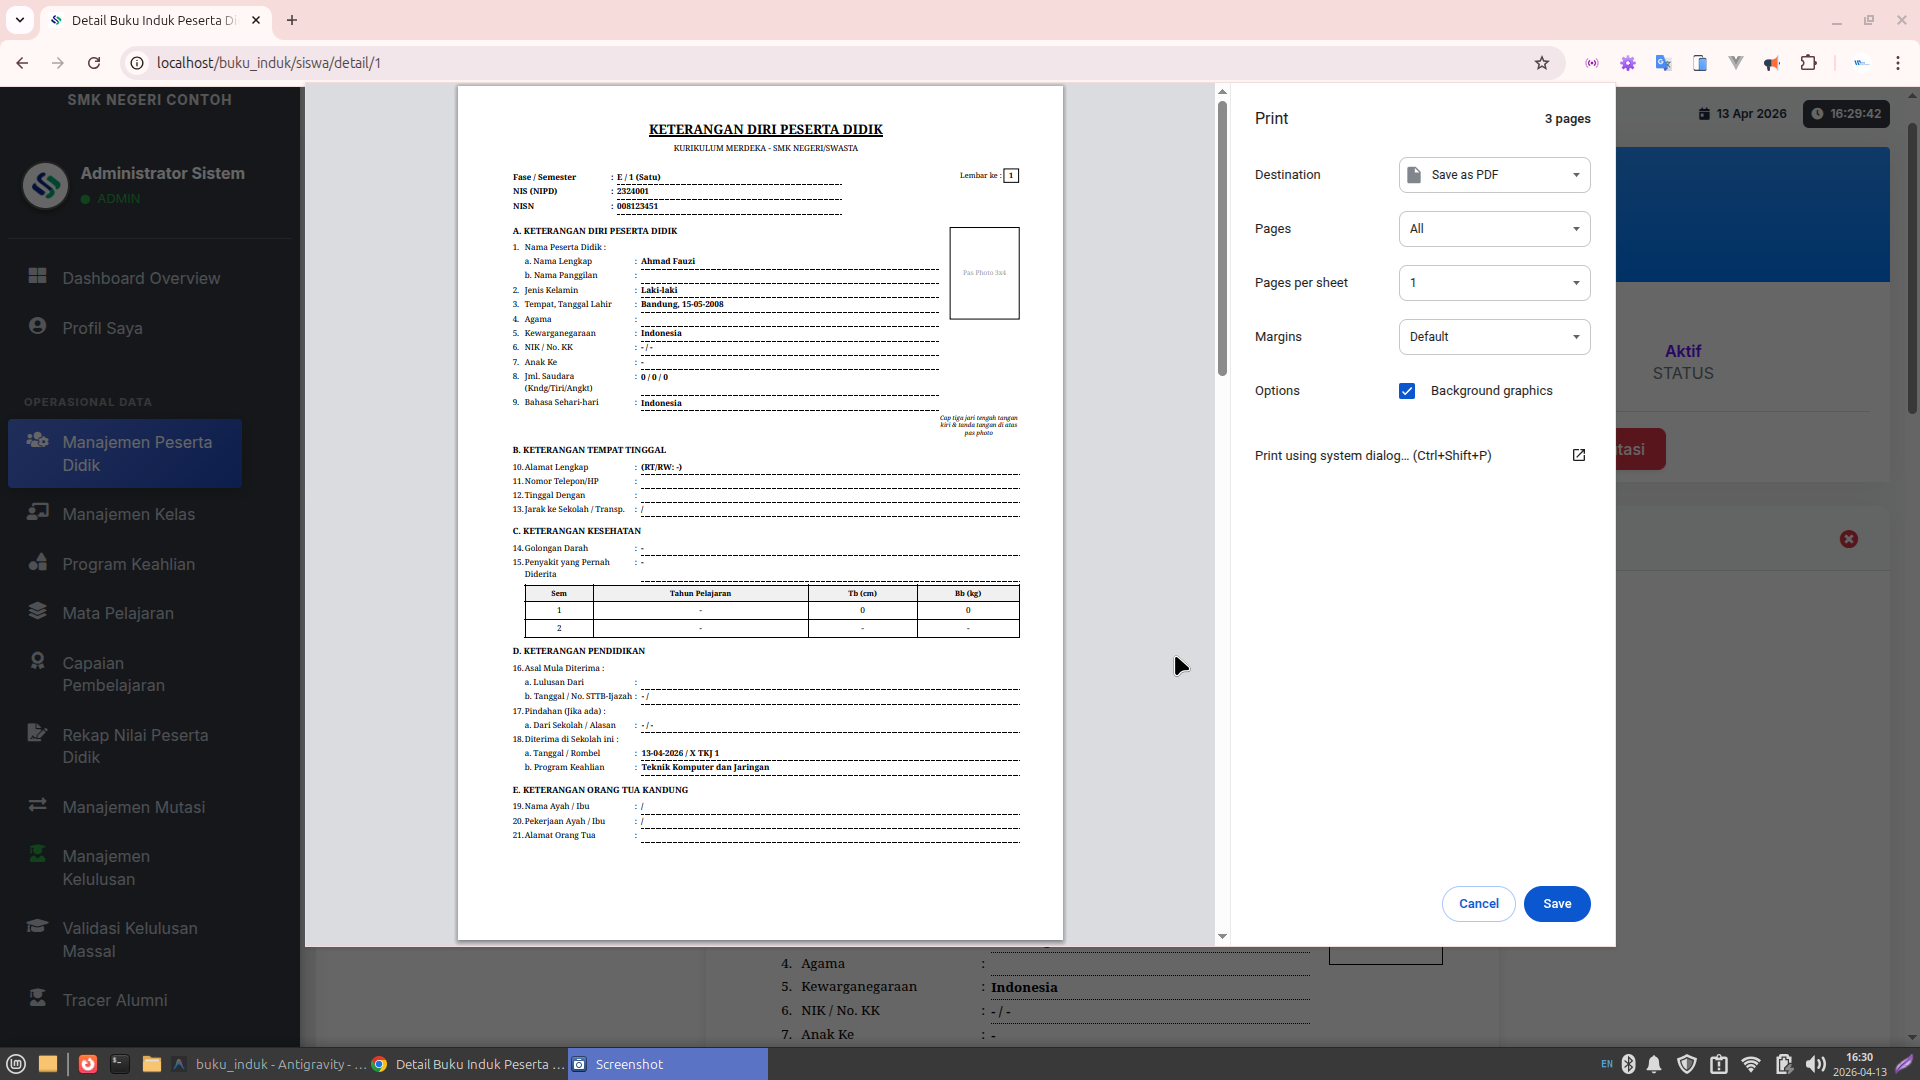Click the bookmark star icon in address bar
This screenshot has width=1920, height=1080.
1542,63
